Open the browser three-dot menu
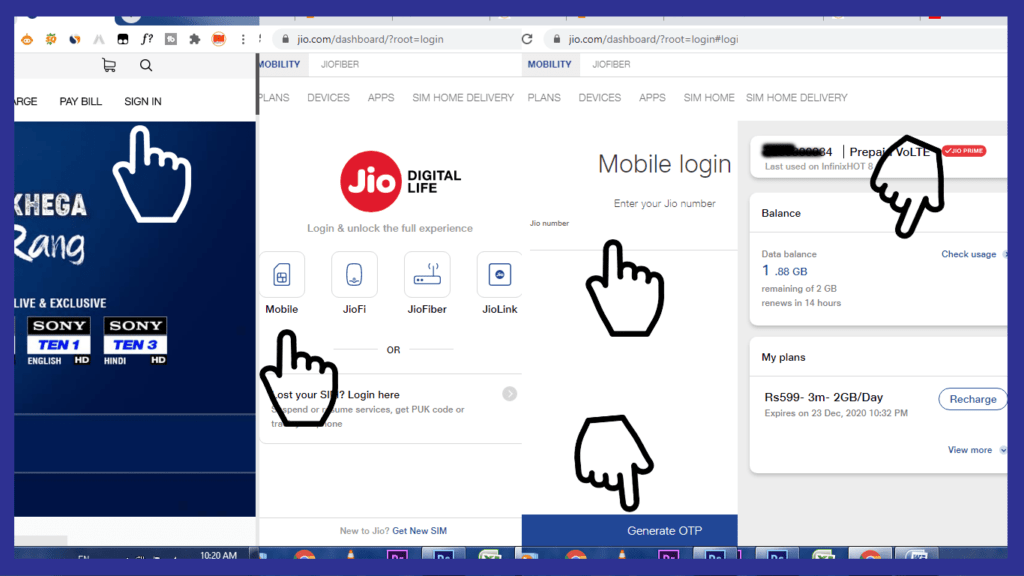The image size is (1024, 576). click(x=243, y=38)
